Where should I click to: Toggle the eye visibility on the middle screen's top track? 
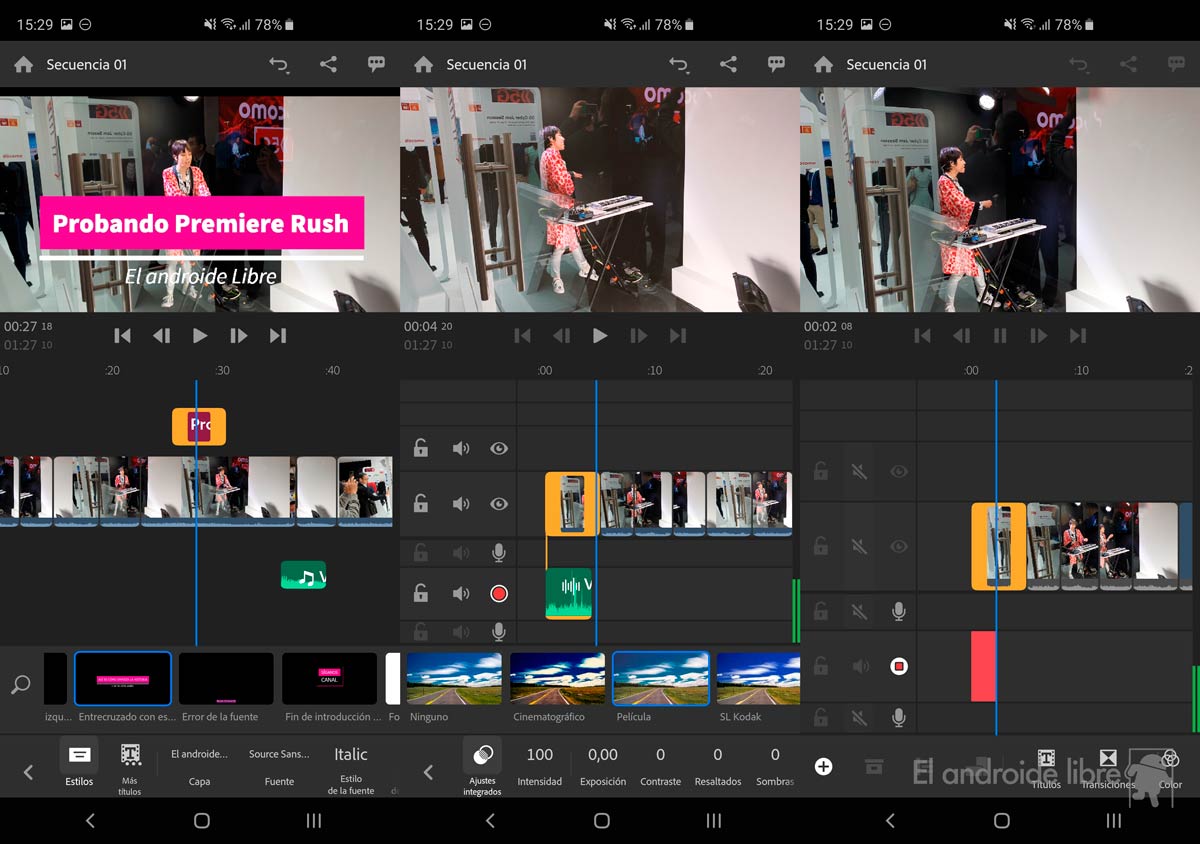[x=499, y=449]
